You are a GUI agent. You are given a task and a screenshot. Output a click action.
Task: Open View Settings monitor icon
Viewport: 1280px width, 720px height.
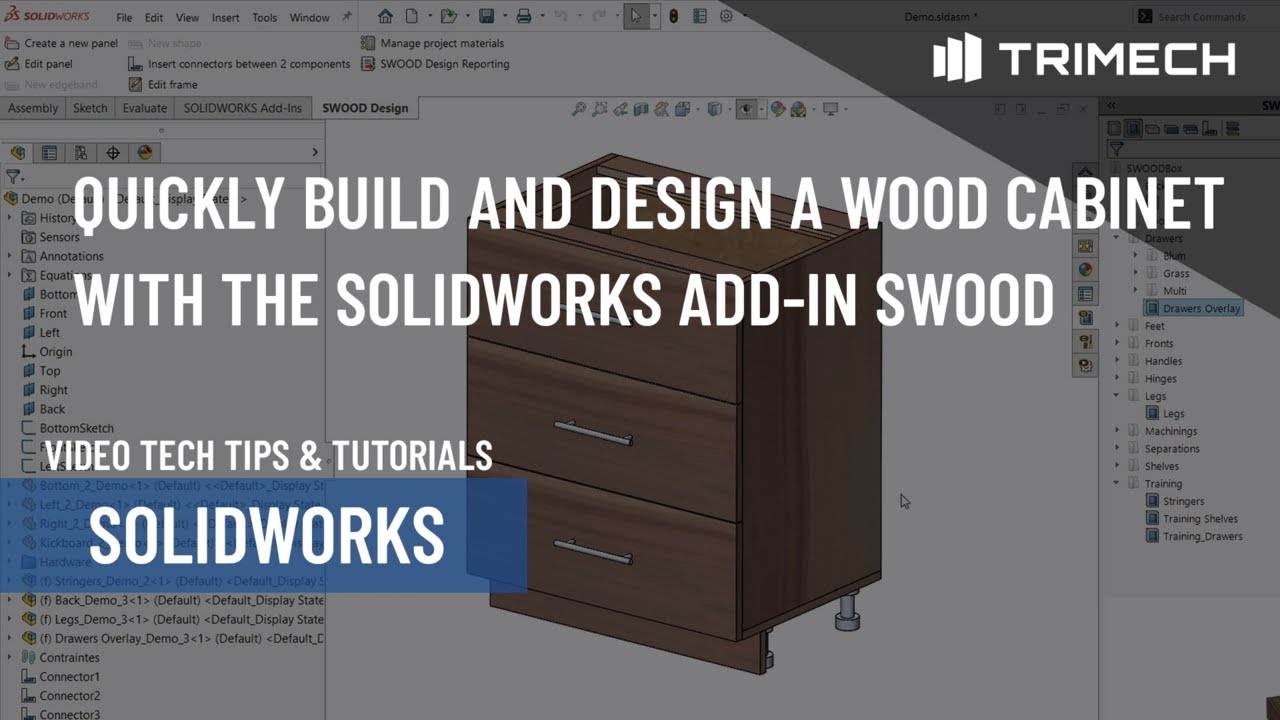(x=830, y=109)
